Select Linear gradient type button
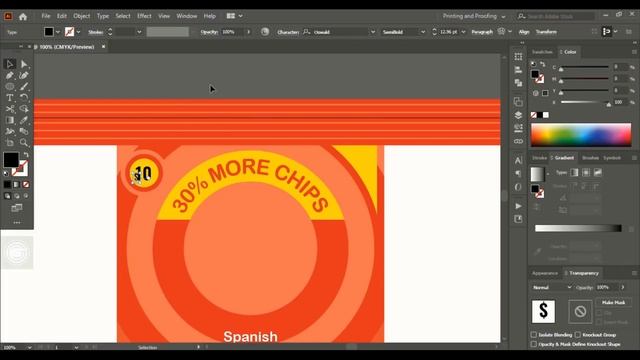This screenshot has height=360, width=640. 574,173
